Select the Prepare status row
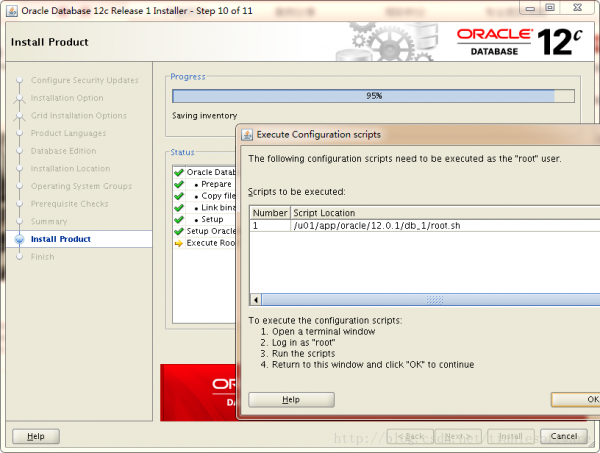Screen dimensions: 600x453 205,184
